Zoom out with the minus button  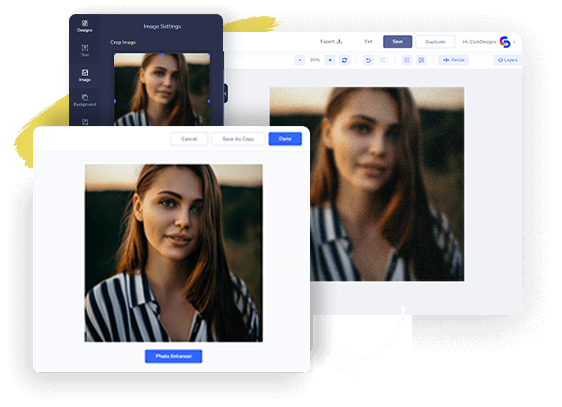[x=300, y=60]
